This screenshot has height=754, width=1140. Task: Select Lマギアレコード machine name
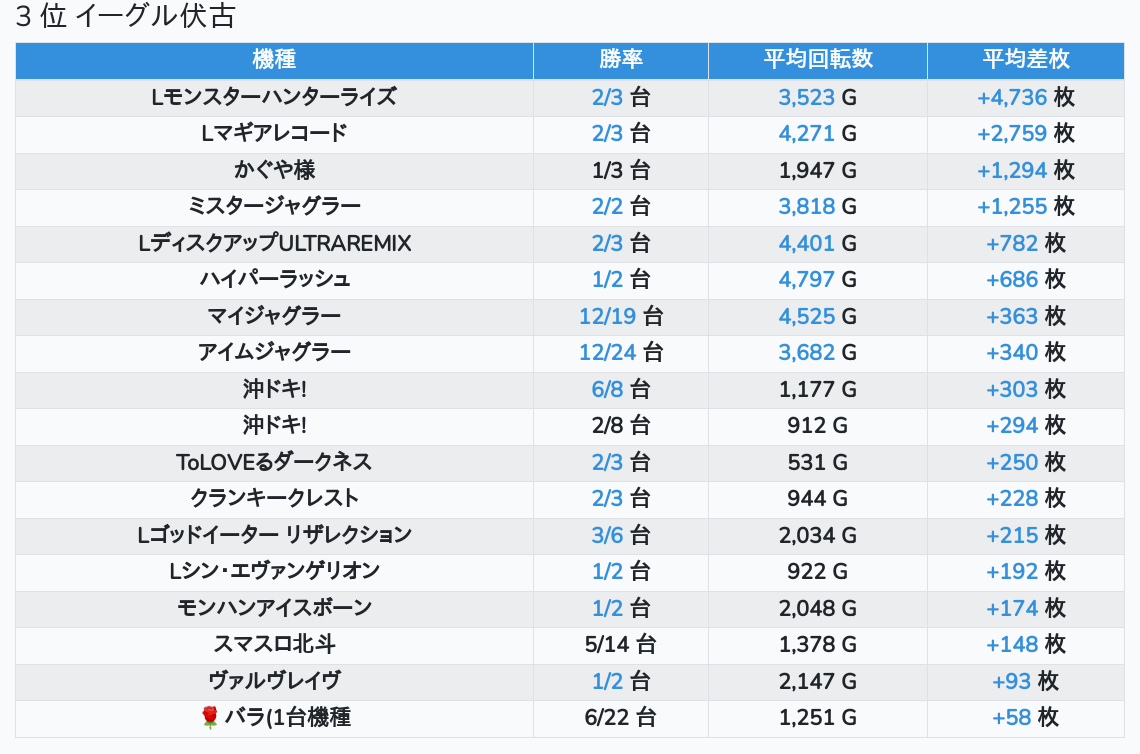click(274, 133)
